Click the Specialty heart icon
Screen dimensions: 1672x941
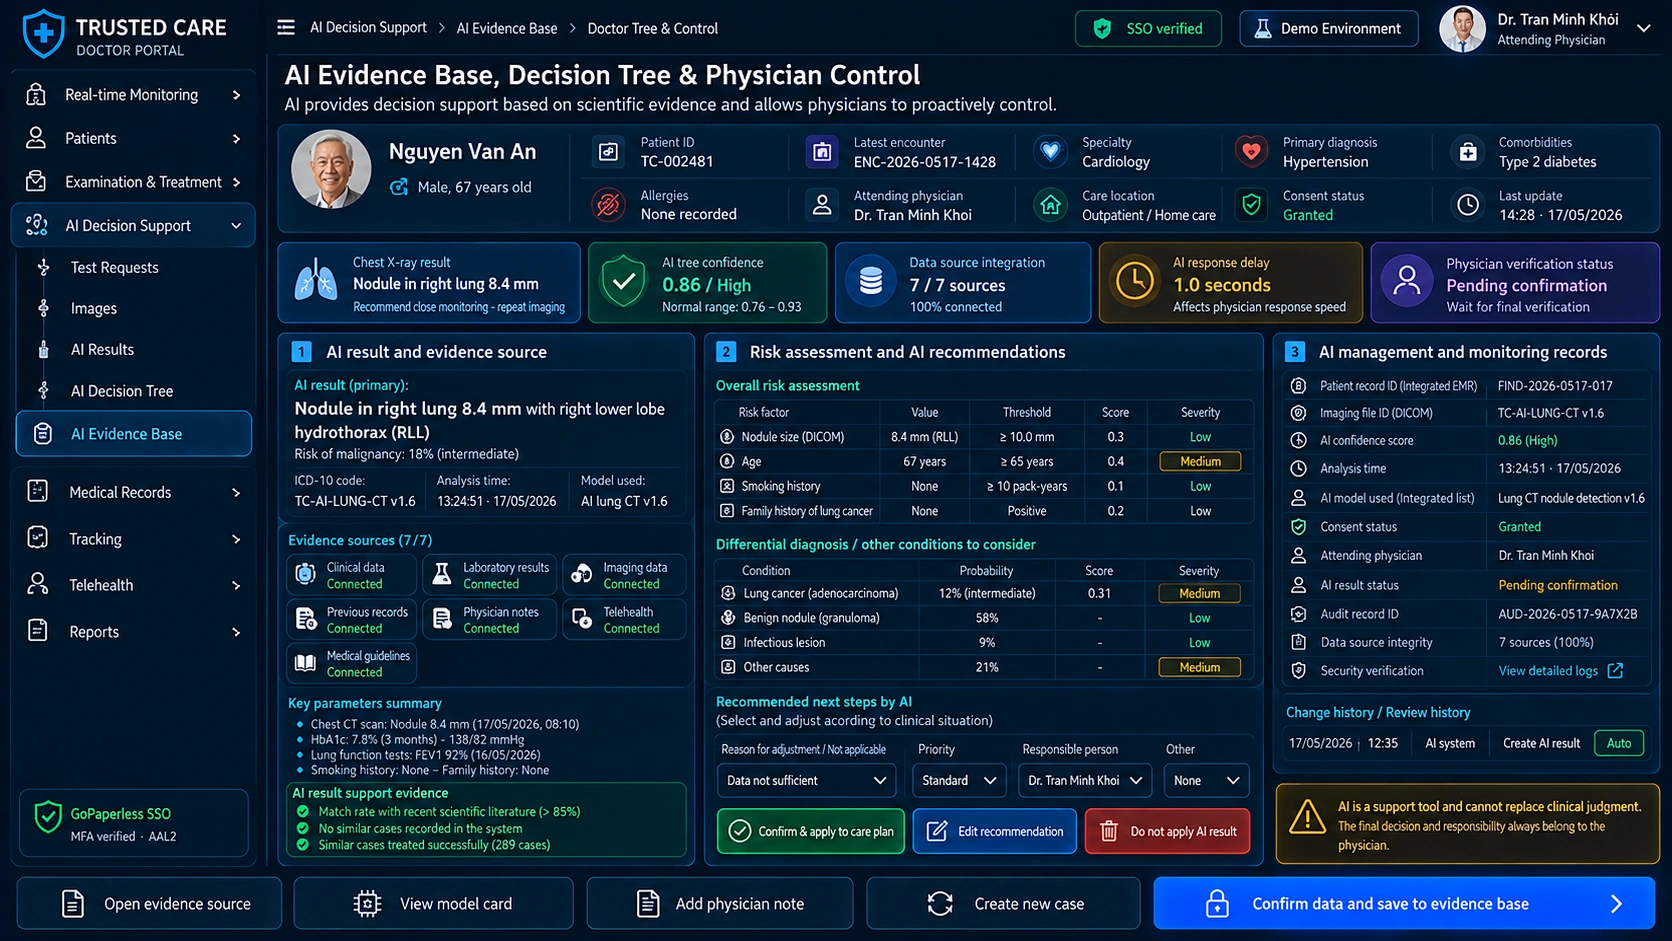(x=1050, y=152)
